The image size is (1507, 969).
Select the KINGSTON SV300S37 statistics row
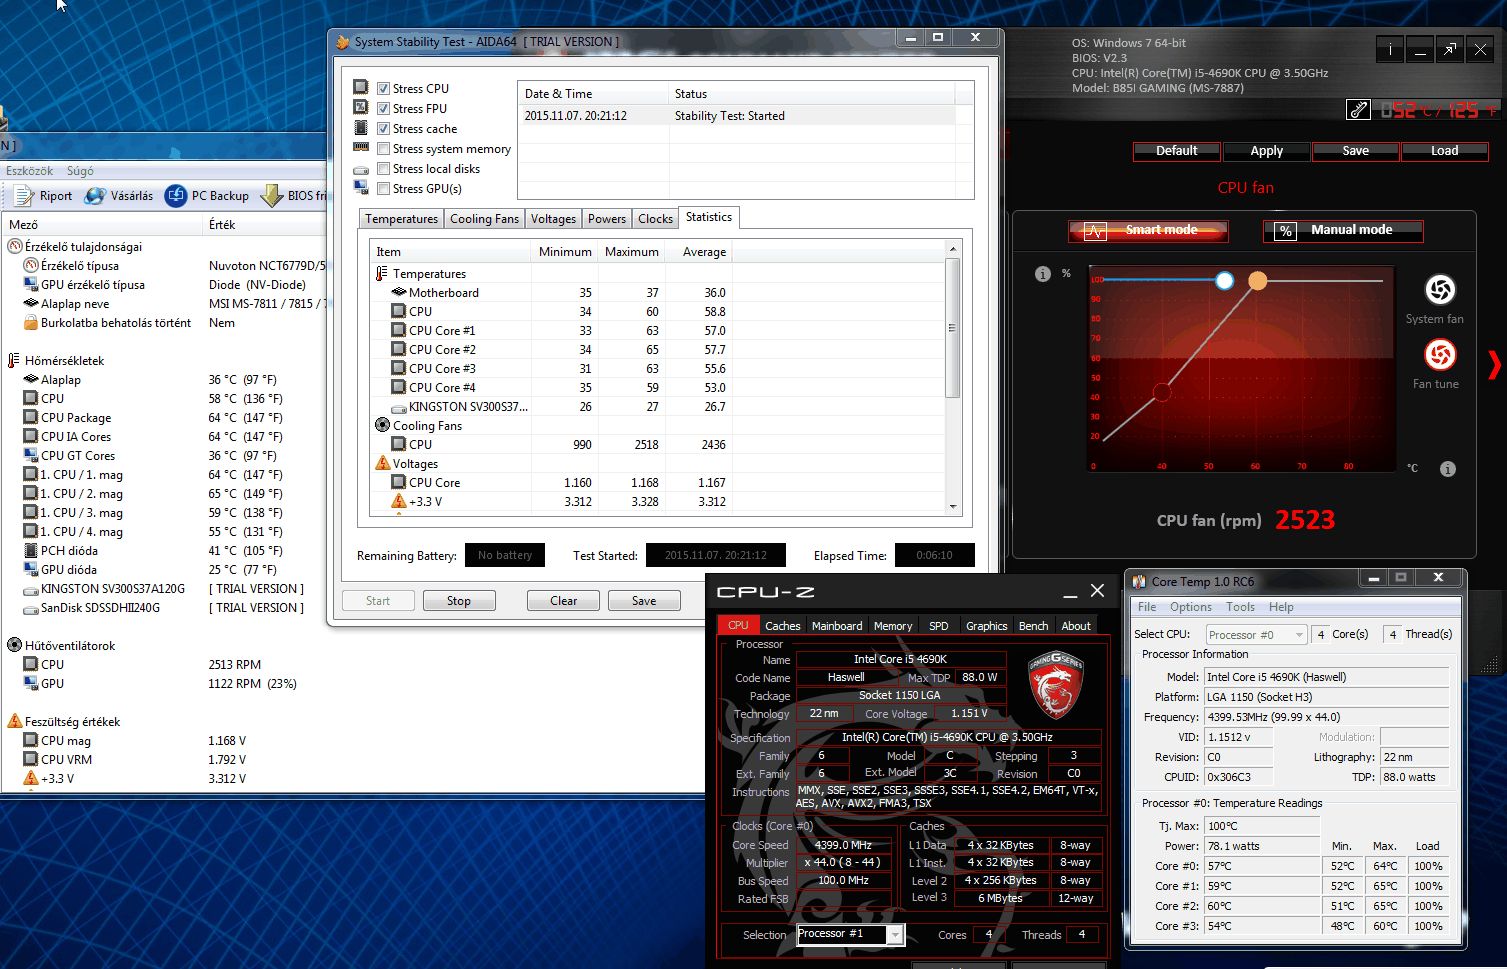coord(657,407)
